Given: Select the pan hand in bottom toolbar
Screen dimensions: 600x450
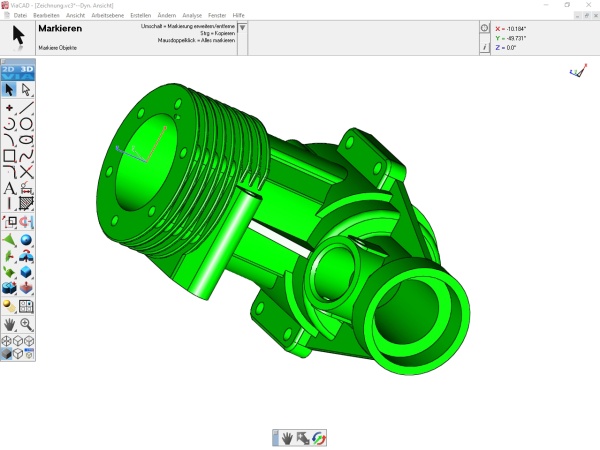Looking at the screenshot, I should tap(287, 438).
